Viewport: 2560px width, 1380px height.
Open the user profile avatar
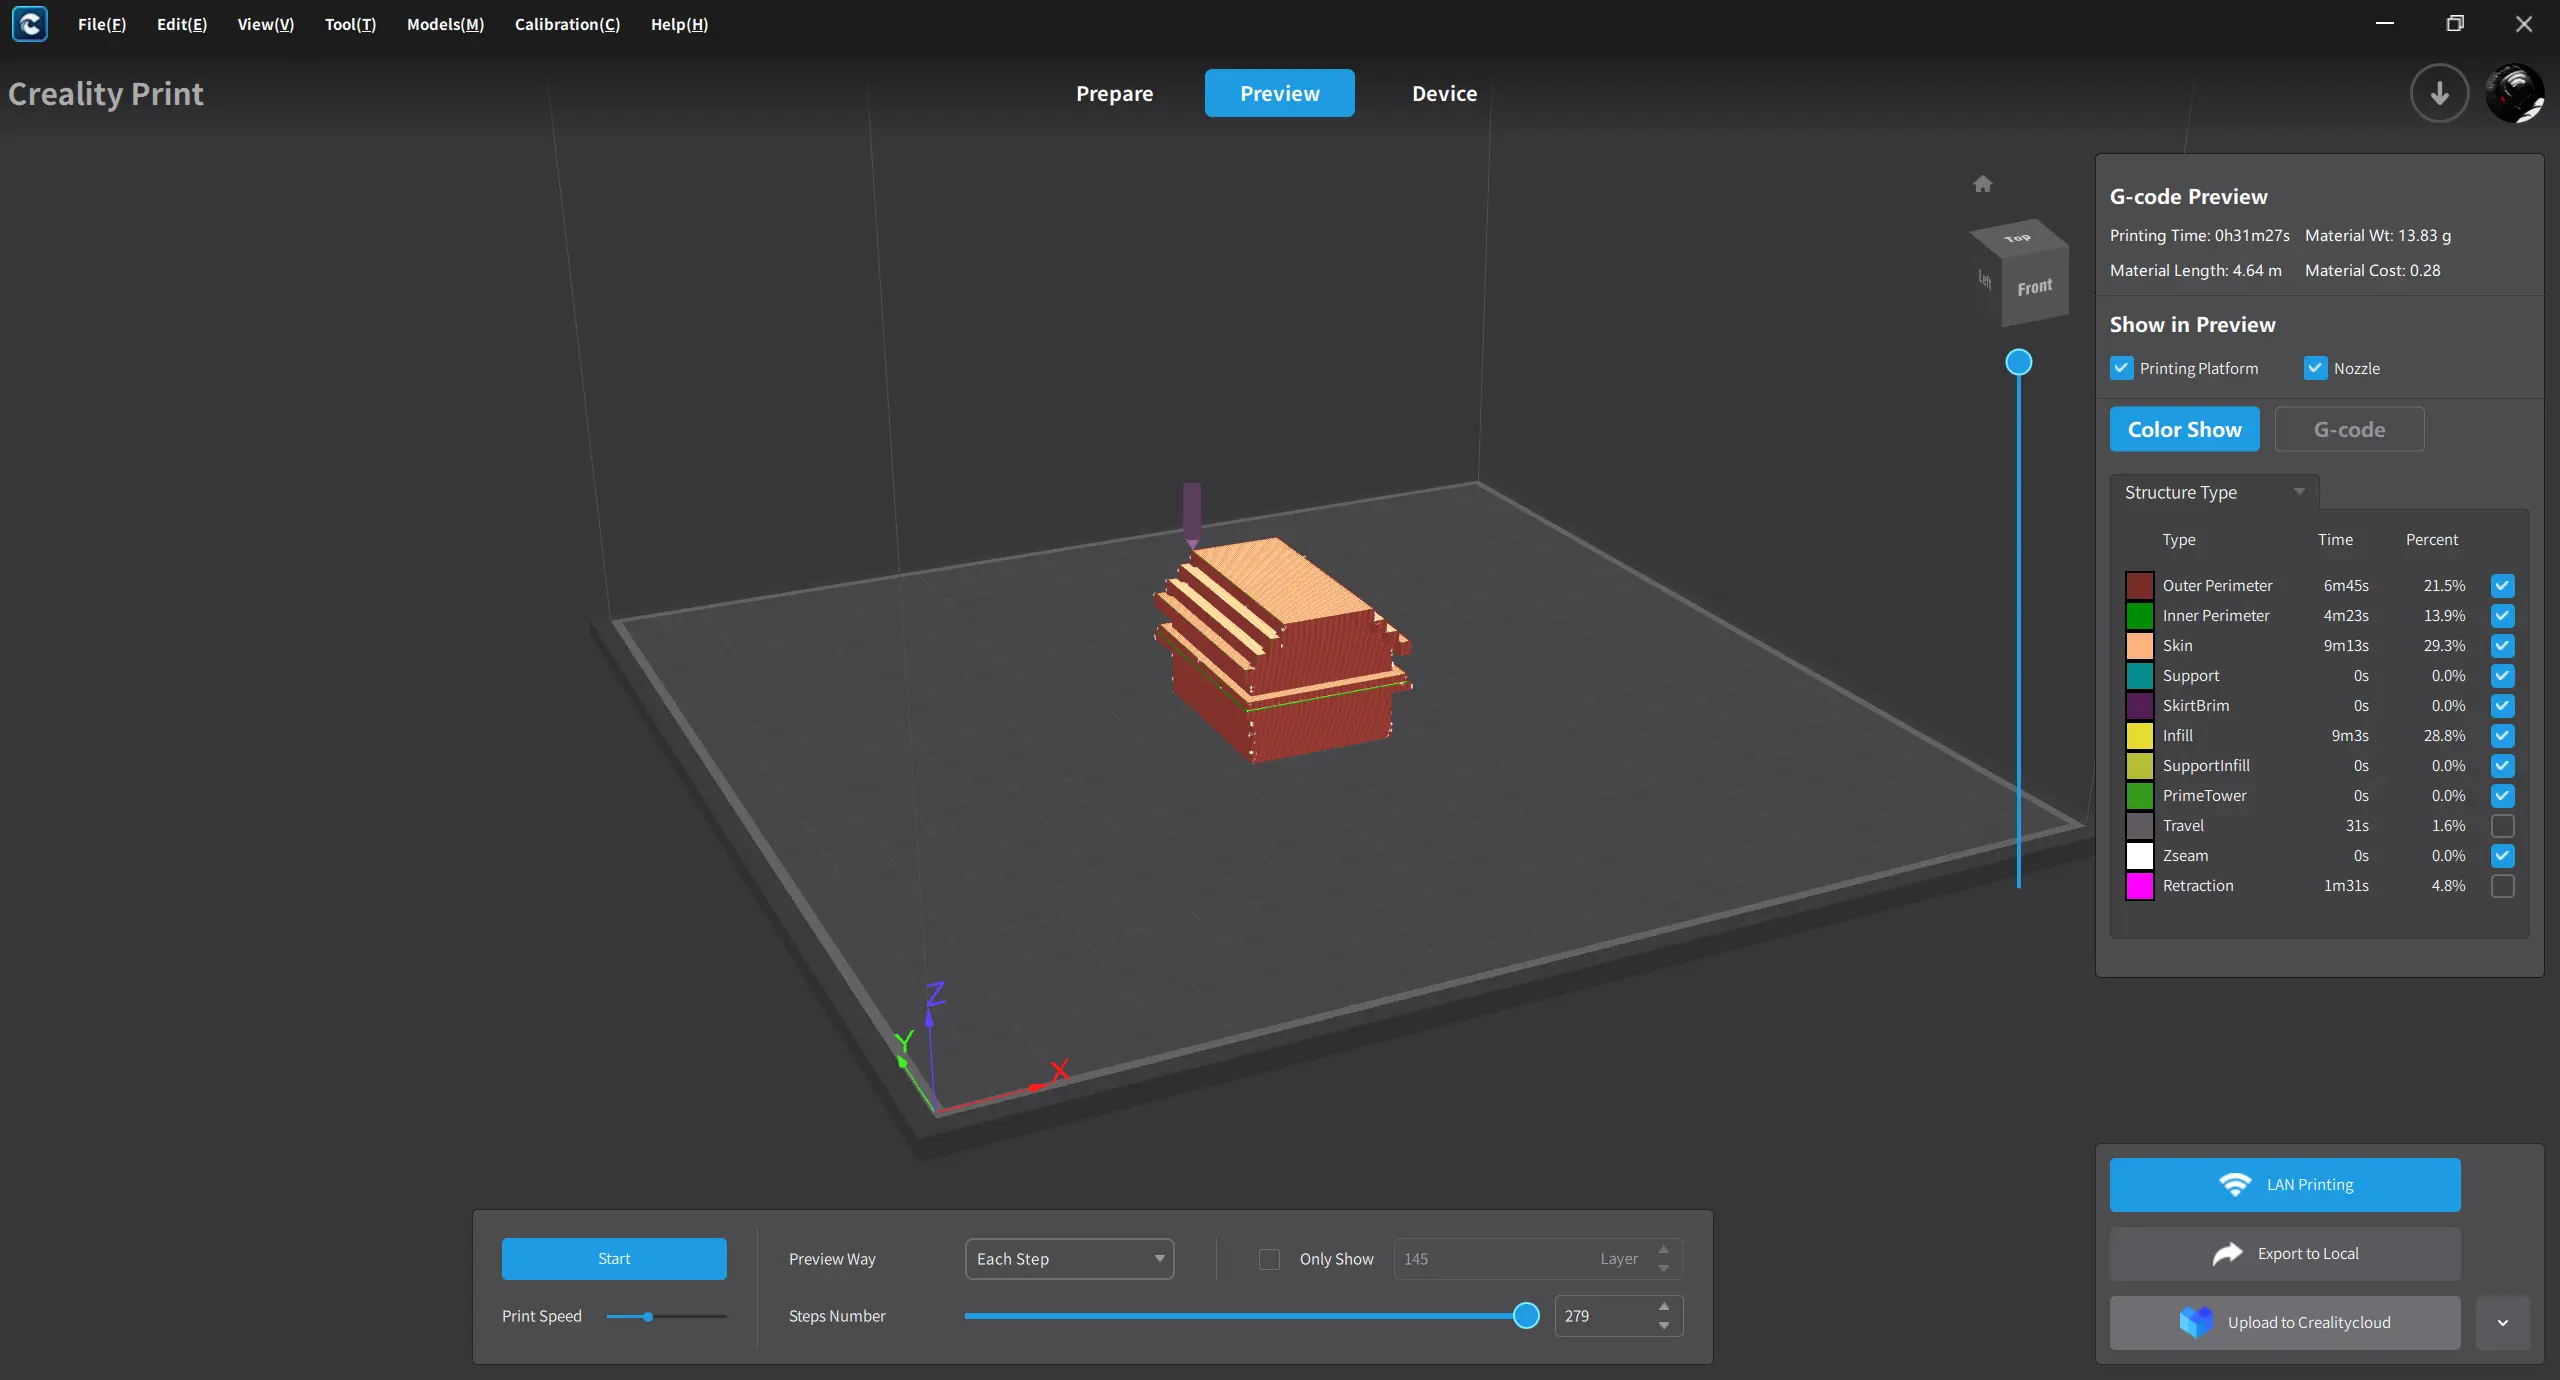coord(2515,93)
